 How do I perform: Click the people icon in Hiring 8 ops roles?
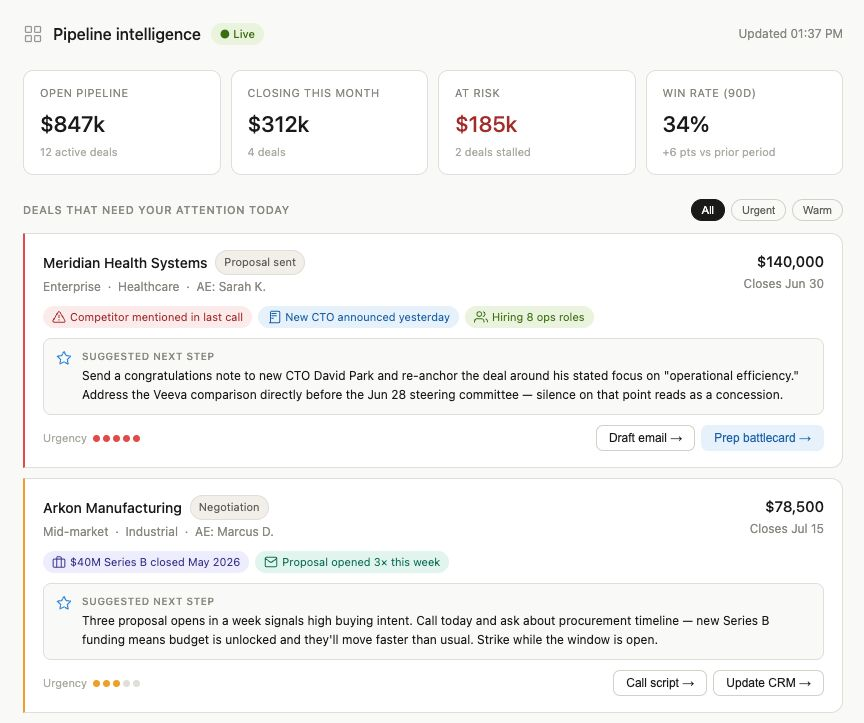click(481, 317)
